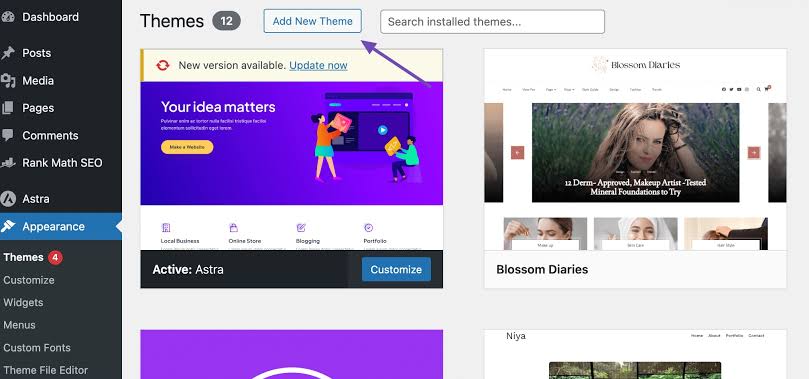The image size is (809, 379).
Task: Click 'Your idea matters' headline in preview
Action: pyautogui.click(x=218, y=107)
